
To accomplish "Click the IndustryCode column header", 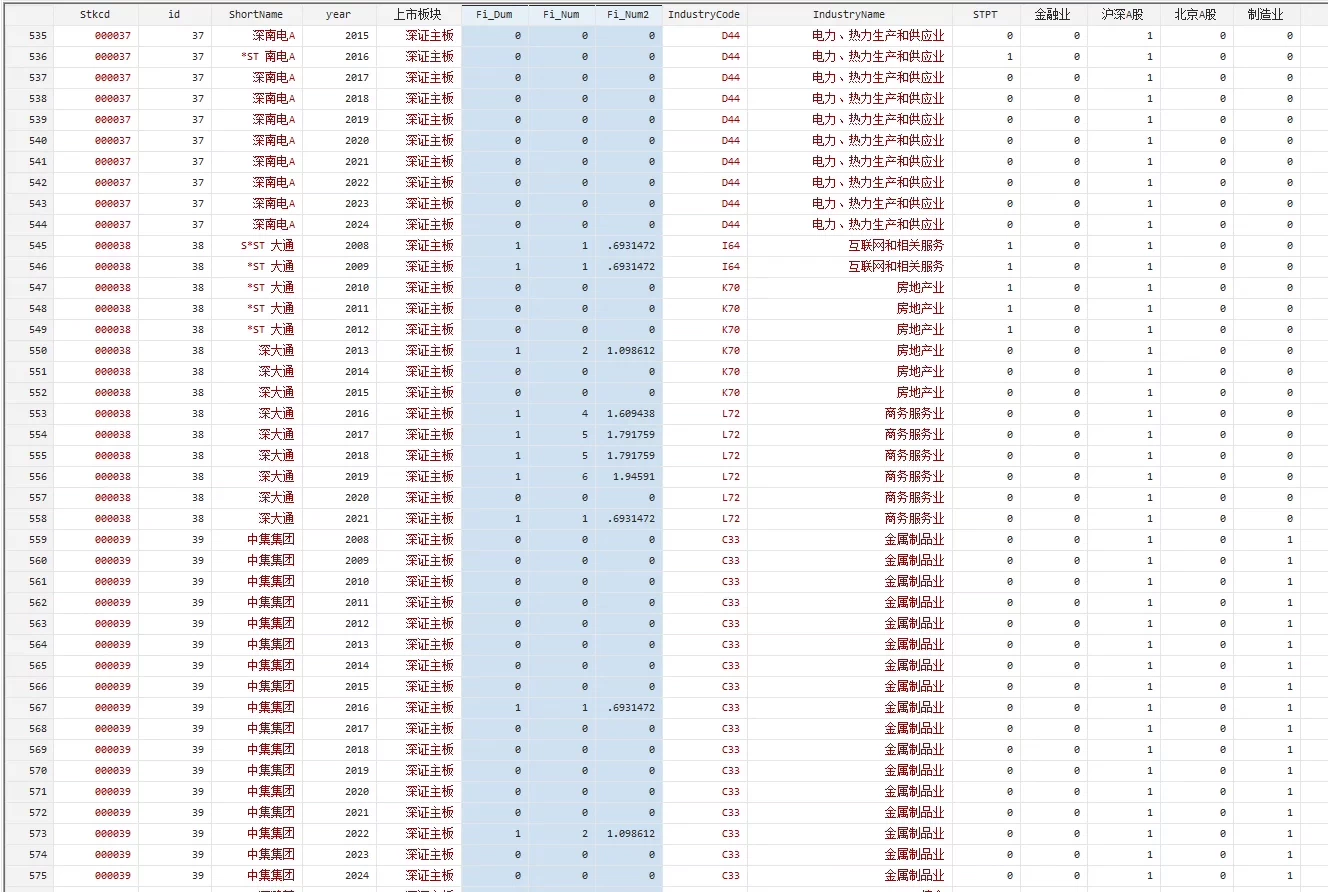I will (704, 14).
